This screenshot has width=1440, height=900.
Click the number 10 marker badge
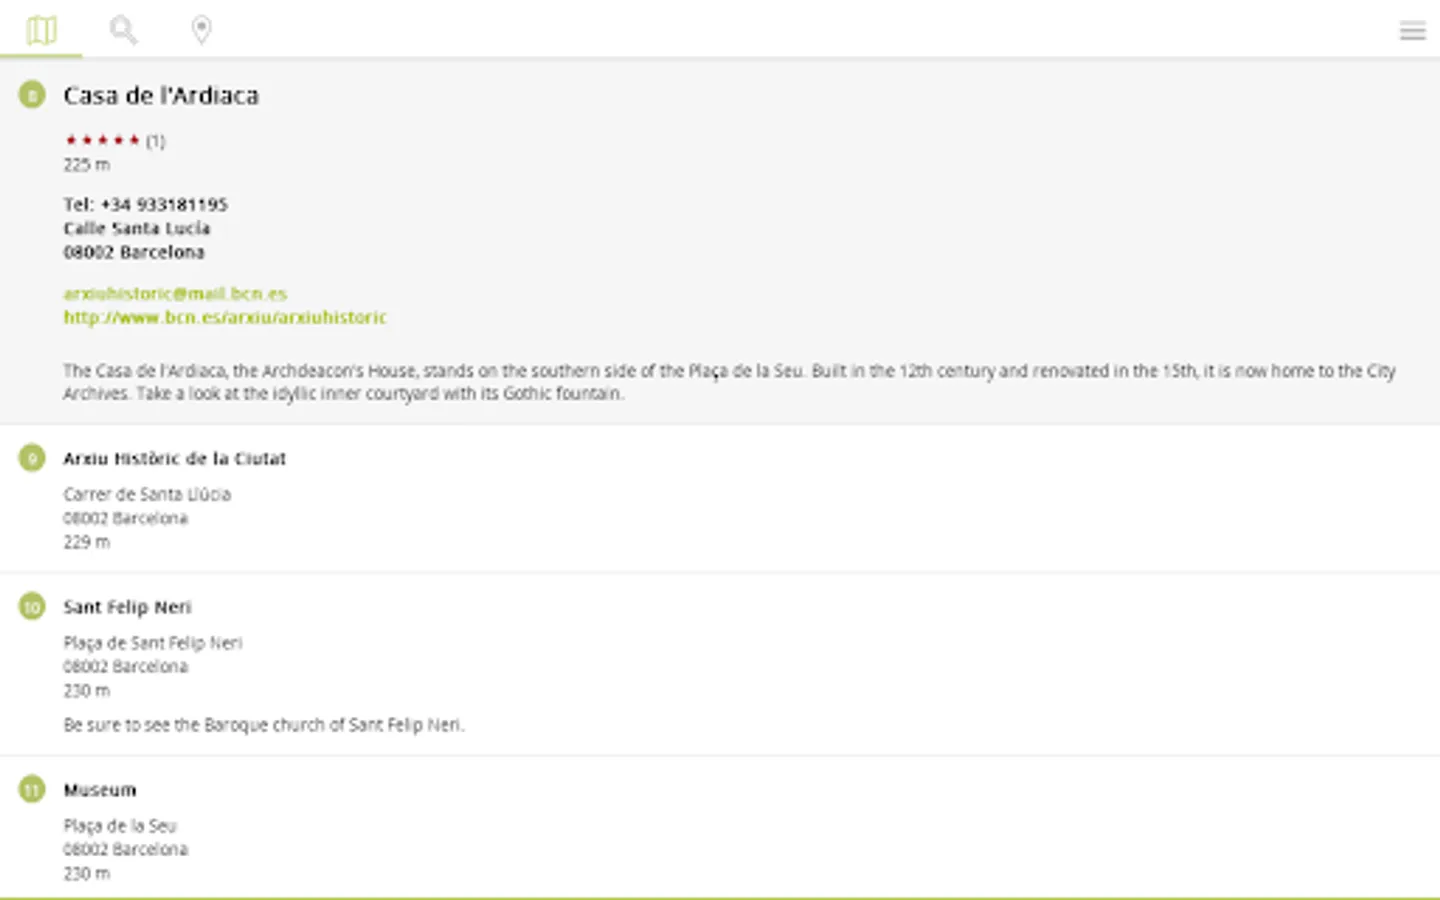click(32, 606)
